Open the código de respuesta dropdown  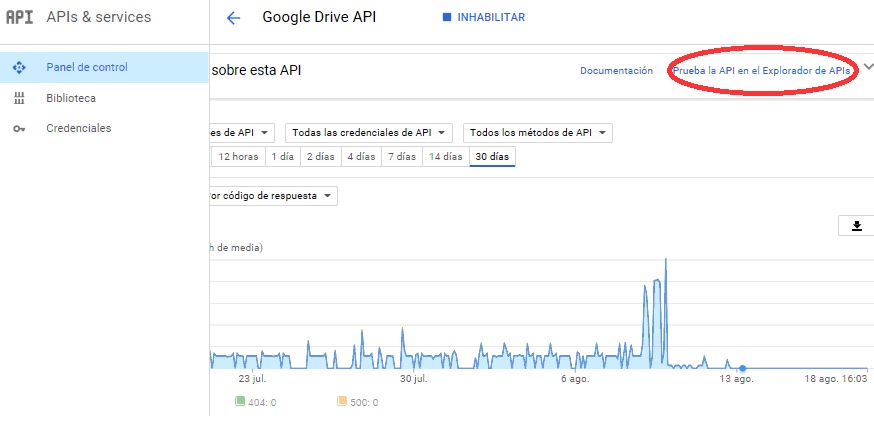click(x=274, y=196)
